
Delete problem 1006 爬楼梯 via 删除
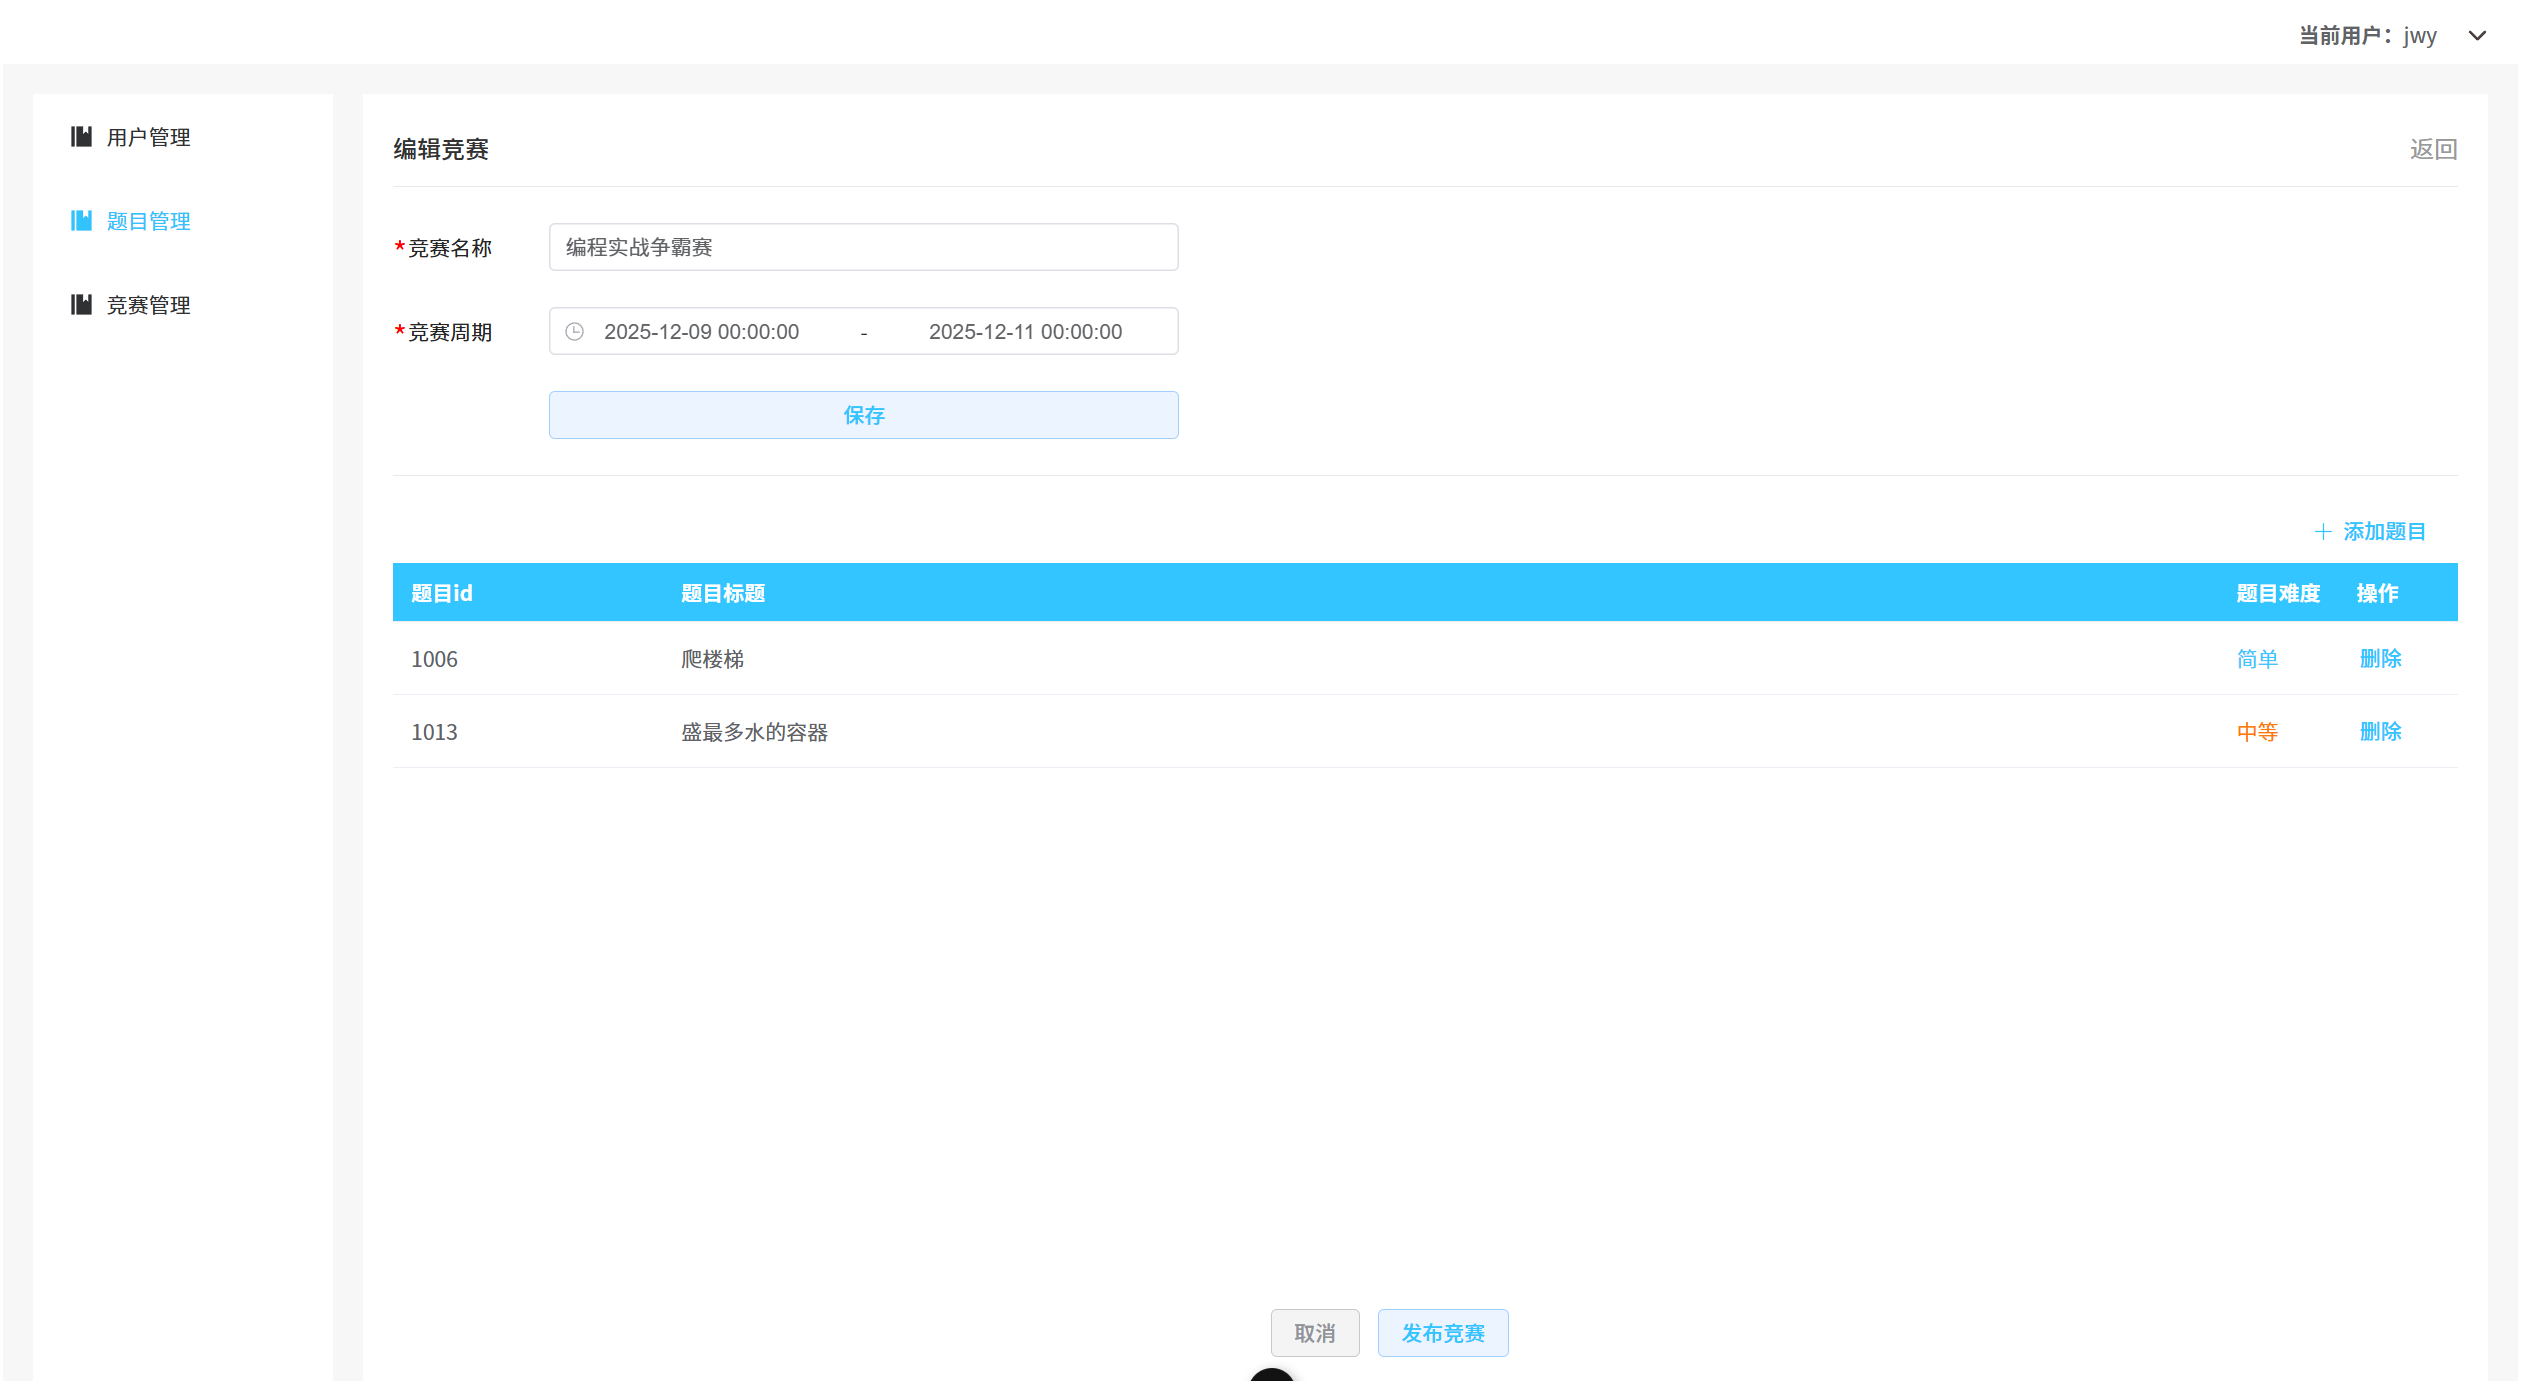[x=2380, y=658]
